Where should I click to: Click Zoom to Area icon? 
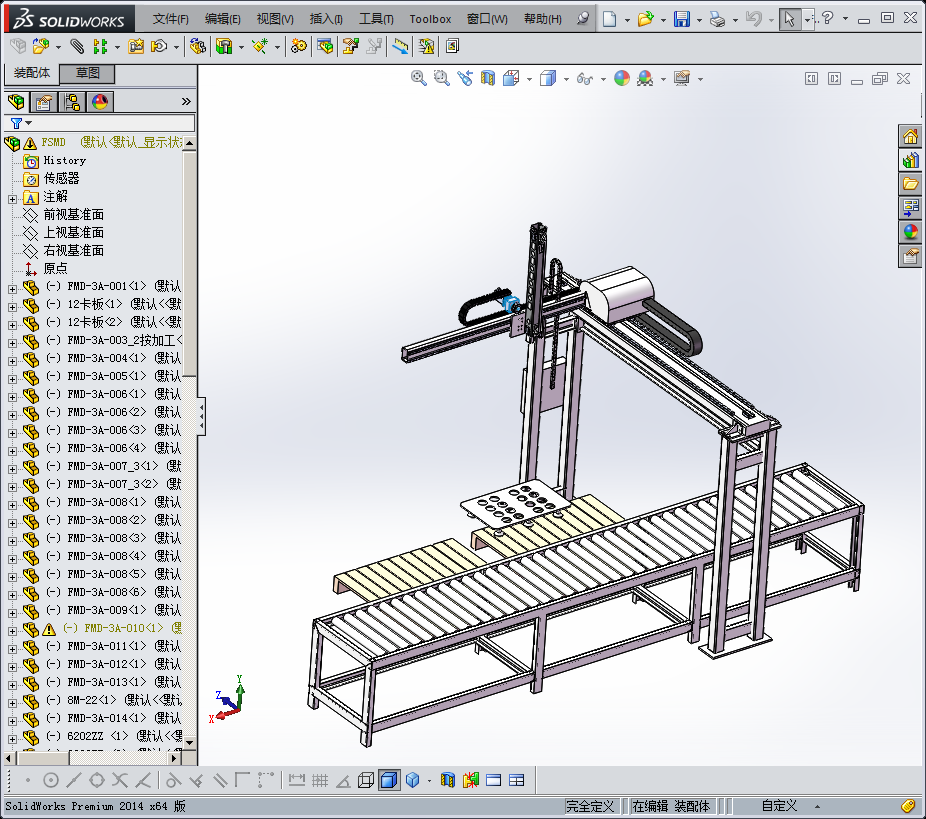point(442,78)
